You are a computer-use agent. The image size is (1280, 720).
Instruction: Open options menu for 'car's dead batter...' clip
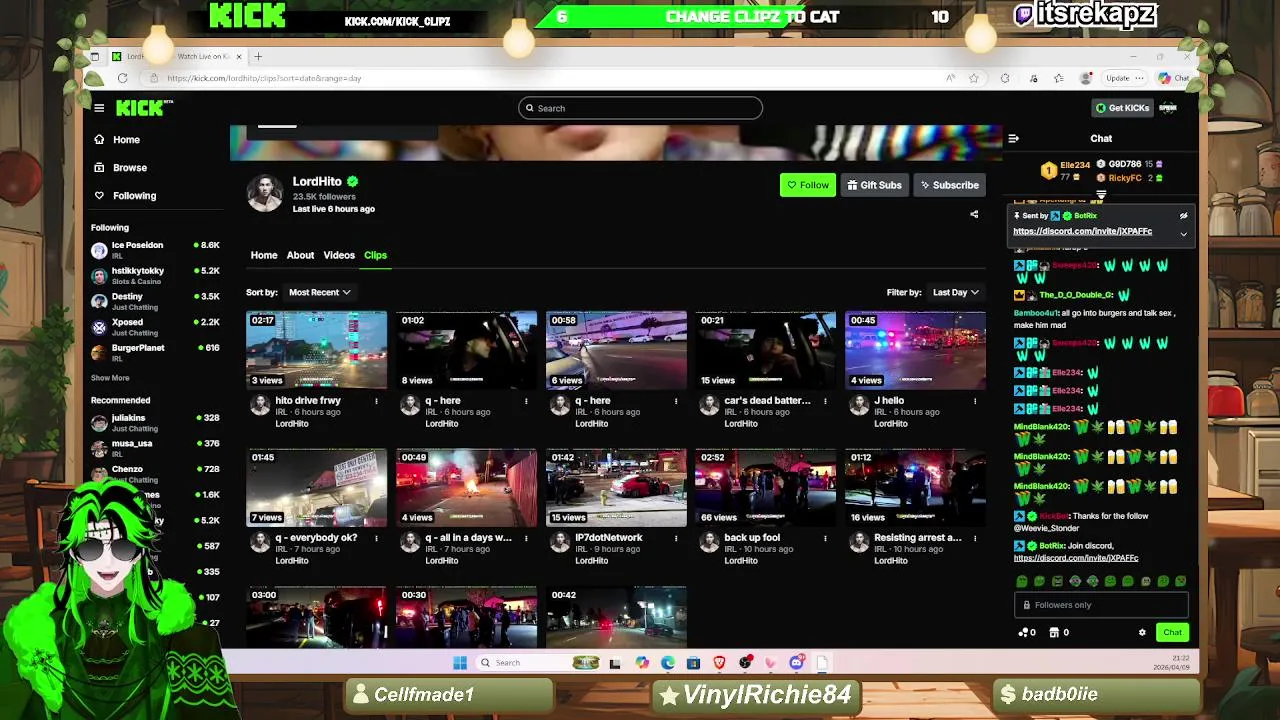pyautogui.click(x=826, y=401)
